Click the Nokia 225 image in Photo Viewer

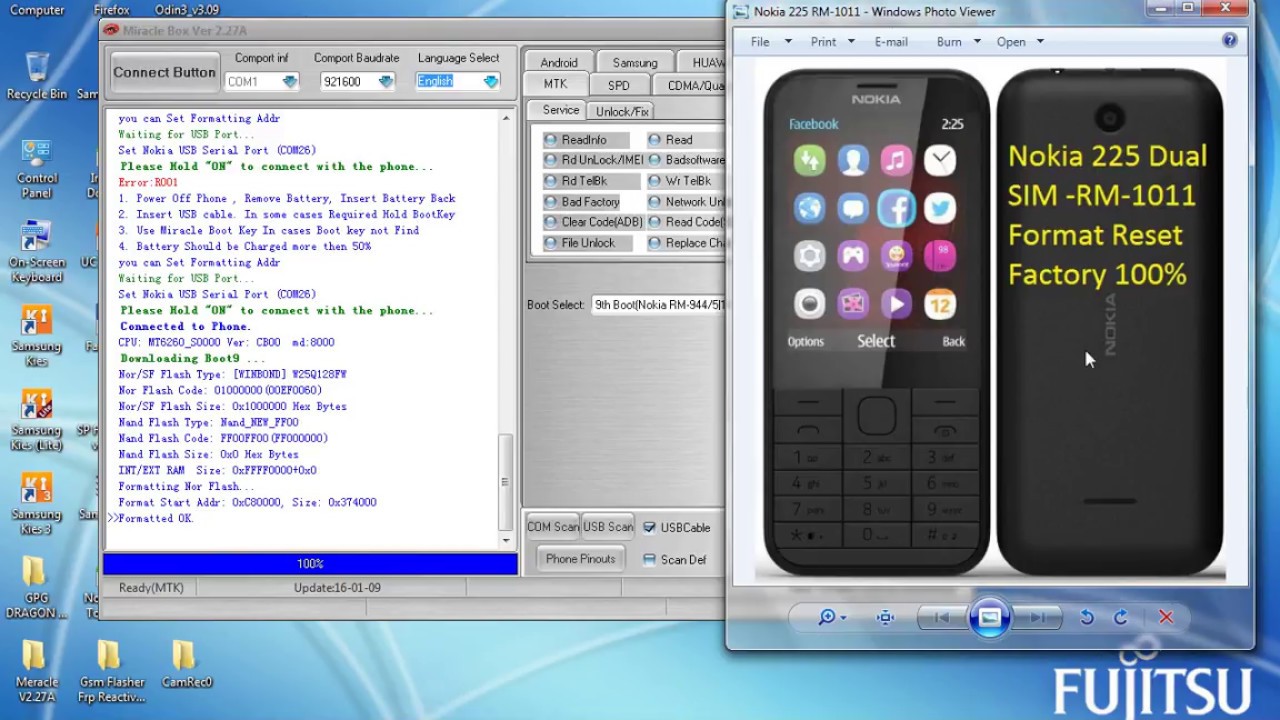coord(990,322)
